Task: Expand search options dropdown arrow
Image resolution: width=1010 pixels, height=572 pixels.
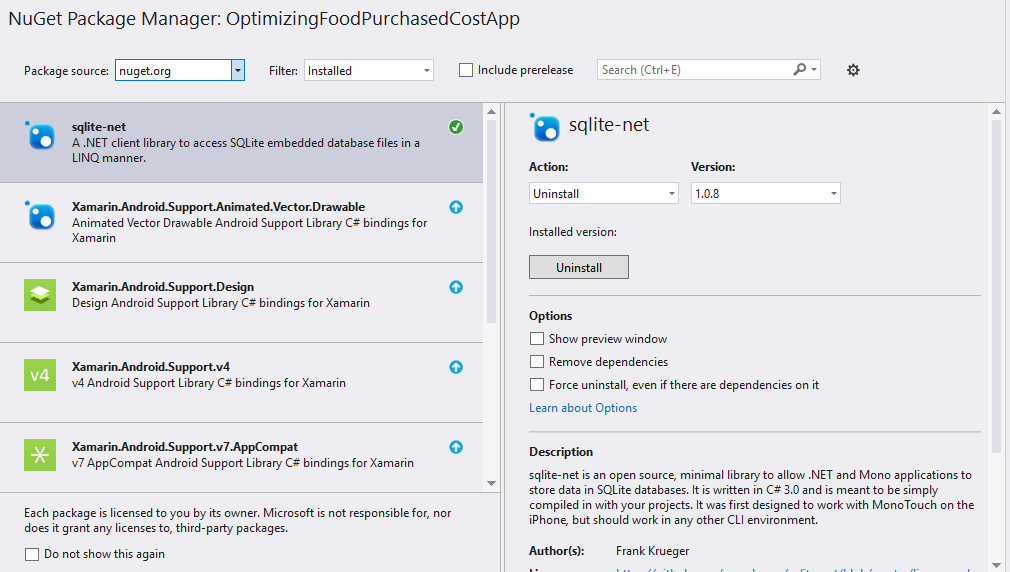Action: tap(814, 70)
